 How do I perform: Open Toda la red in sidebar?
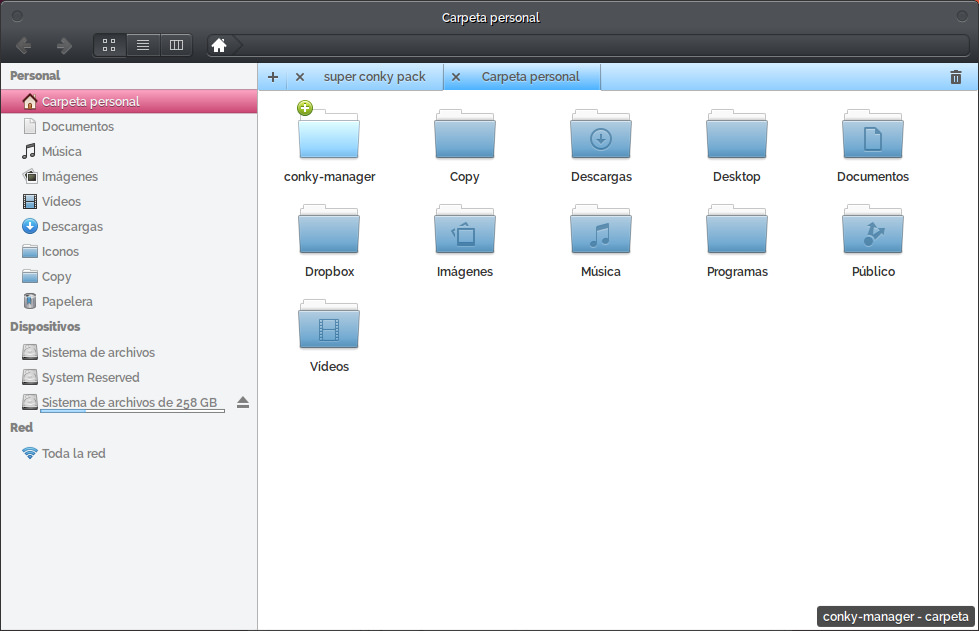point(73,454)
